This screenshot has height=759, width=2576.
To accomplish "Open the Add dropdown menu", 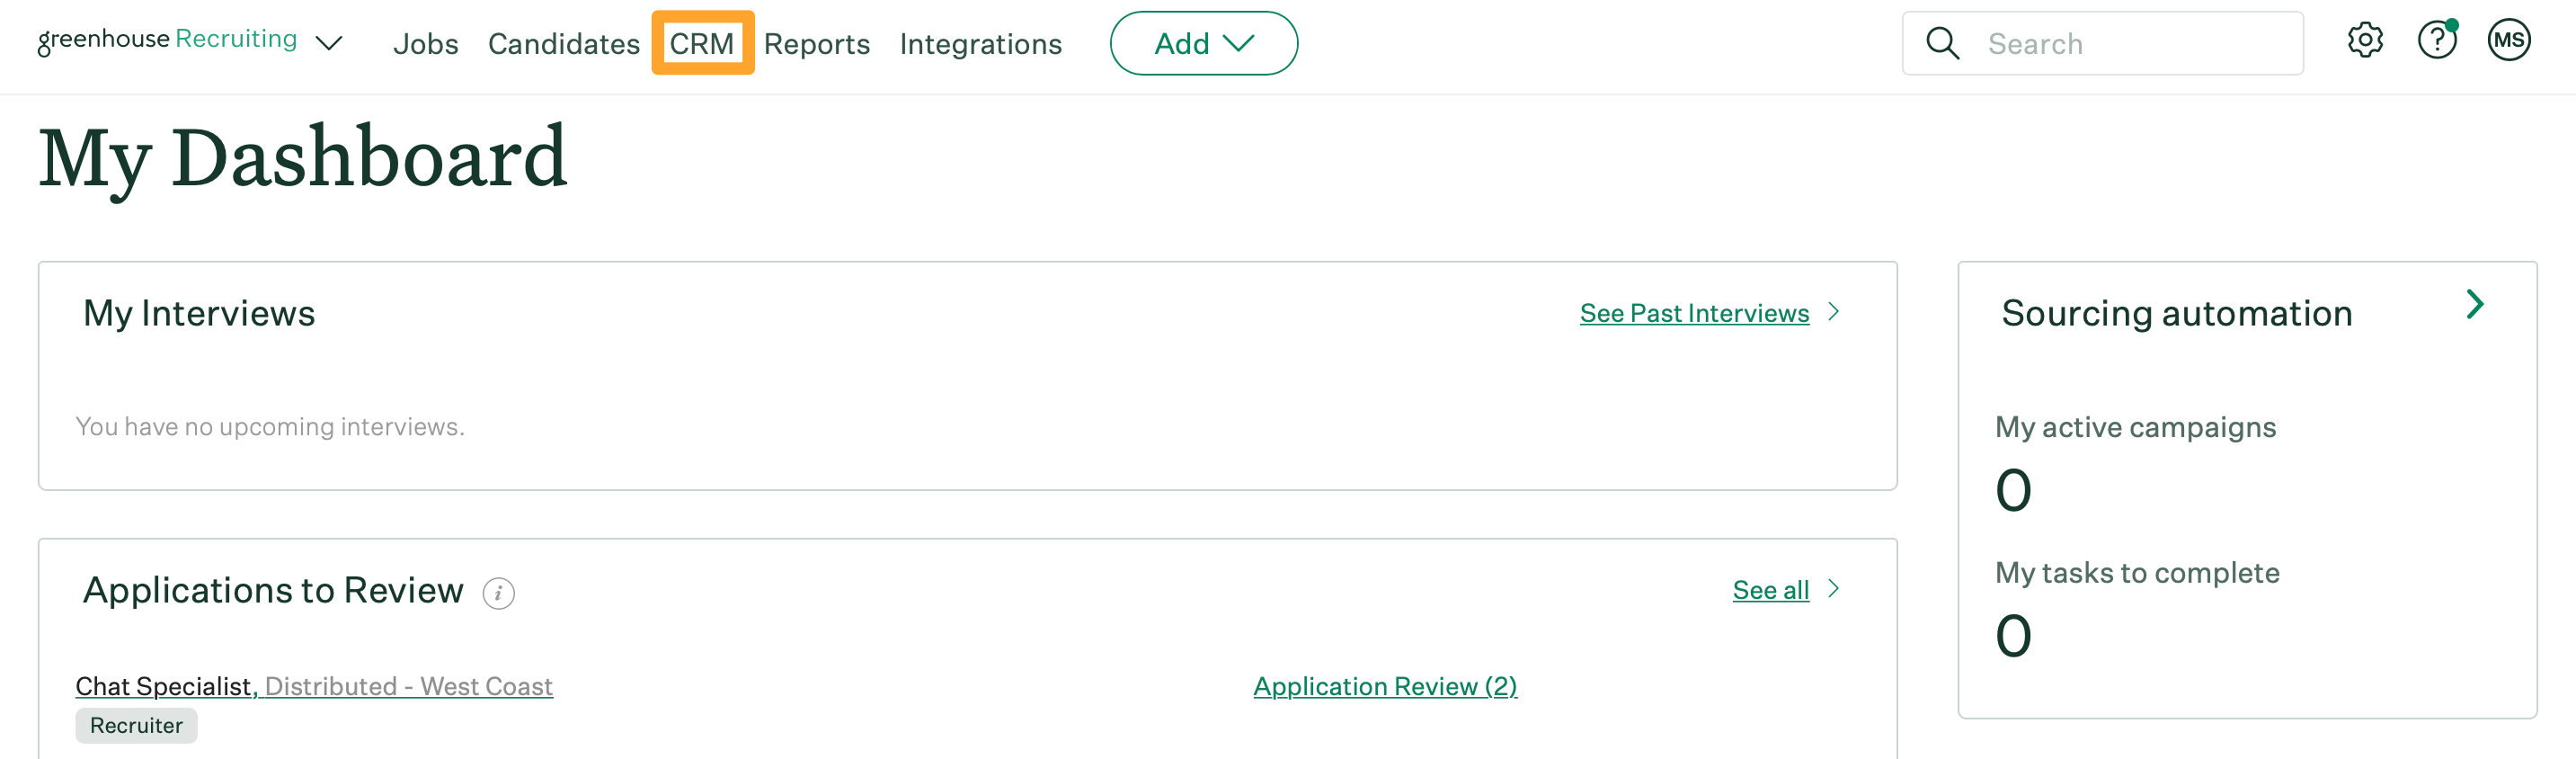I will [x=1203, y=43].
